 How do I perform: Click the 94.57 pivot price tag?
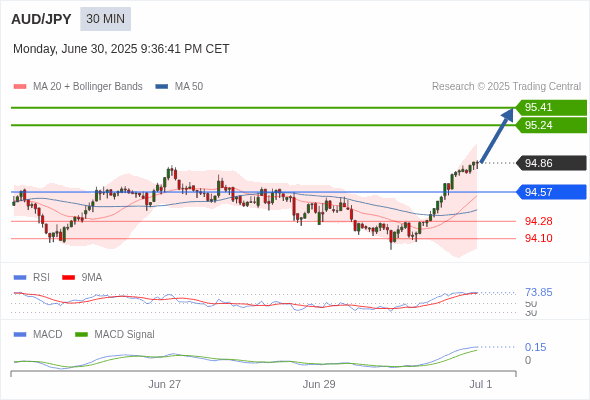(x=551, y=192)
